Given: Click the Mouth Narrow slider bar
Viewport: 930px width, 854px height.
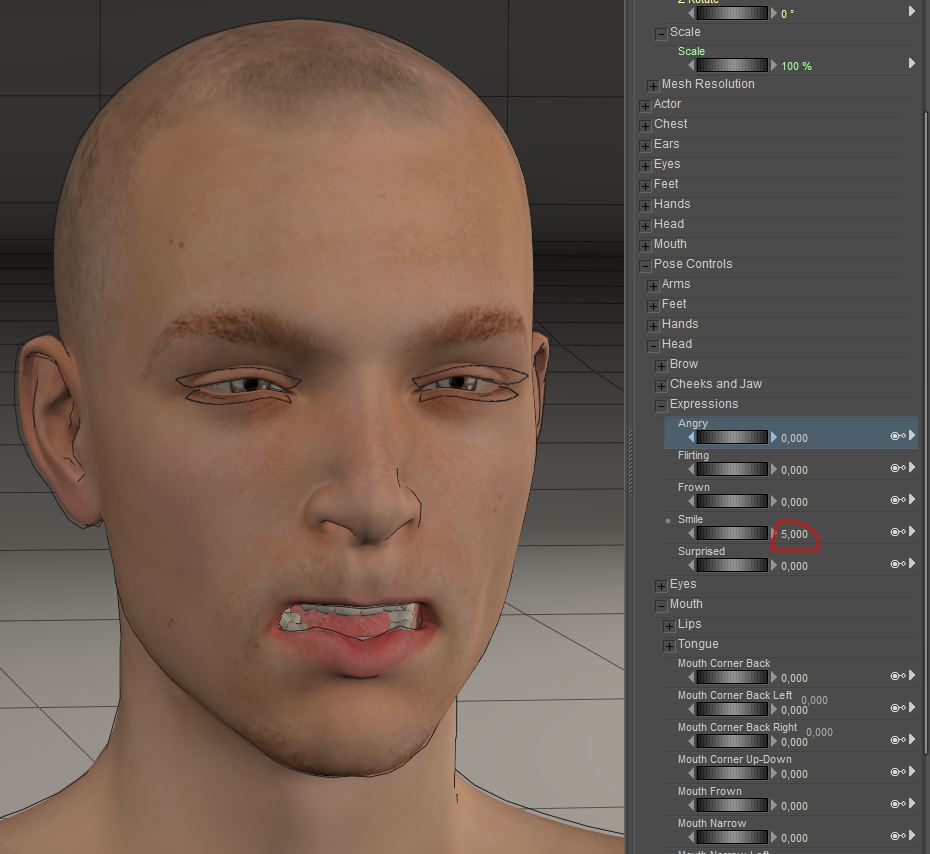Looking at the screenshot, I should point(732,838).
